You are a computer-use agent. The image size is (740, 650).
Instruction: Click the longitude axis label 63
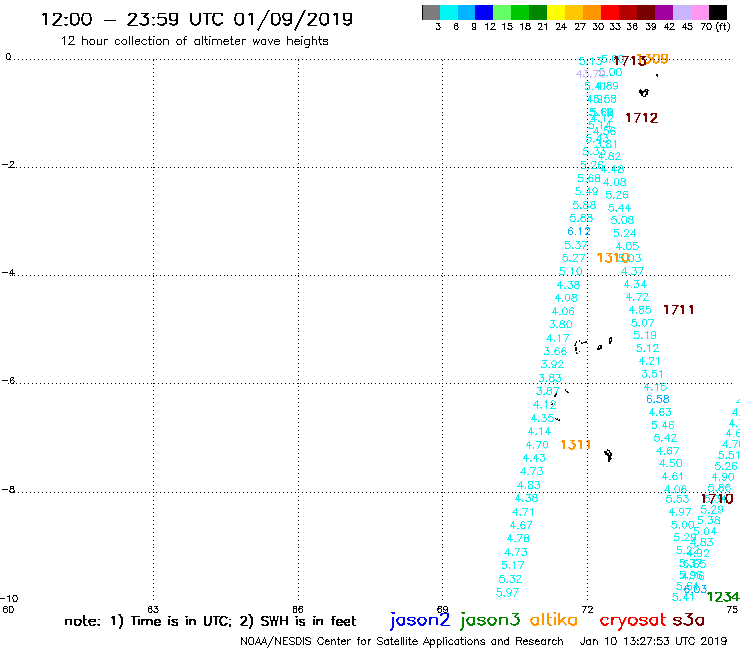[153, 609]
